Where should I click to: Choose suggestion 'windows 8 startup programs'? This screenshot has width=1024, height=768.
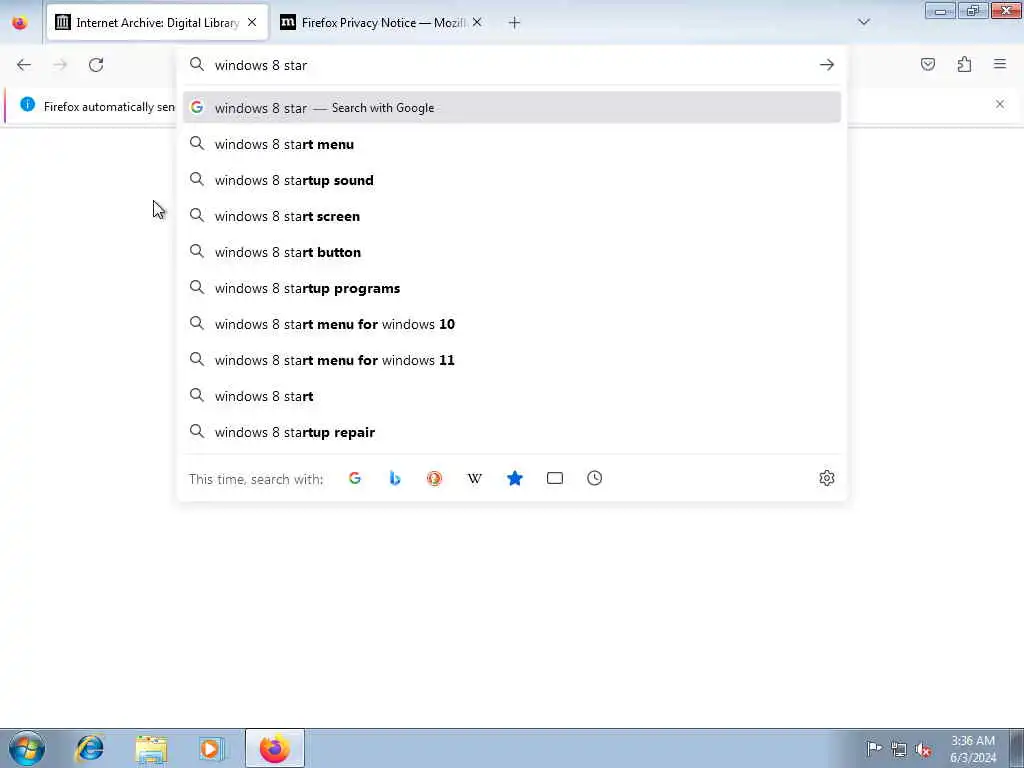[x=512, y=288]
